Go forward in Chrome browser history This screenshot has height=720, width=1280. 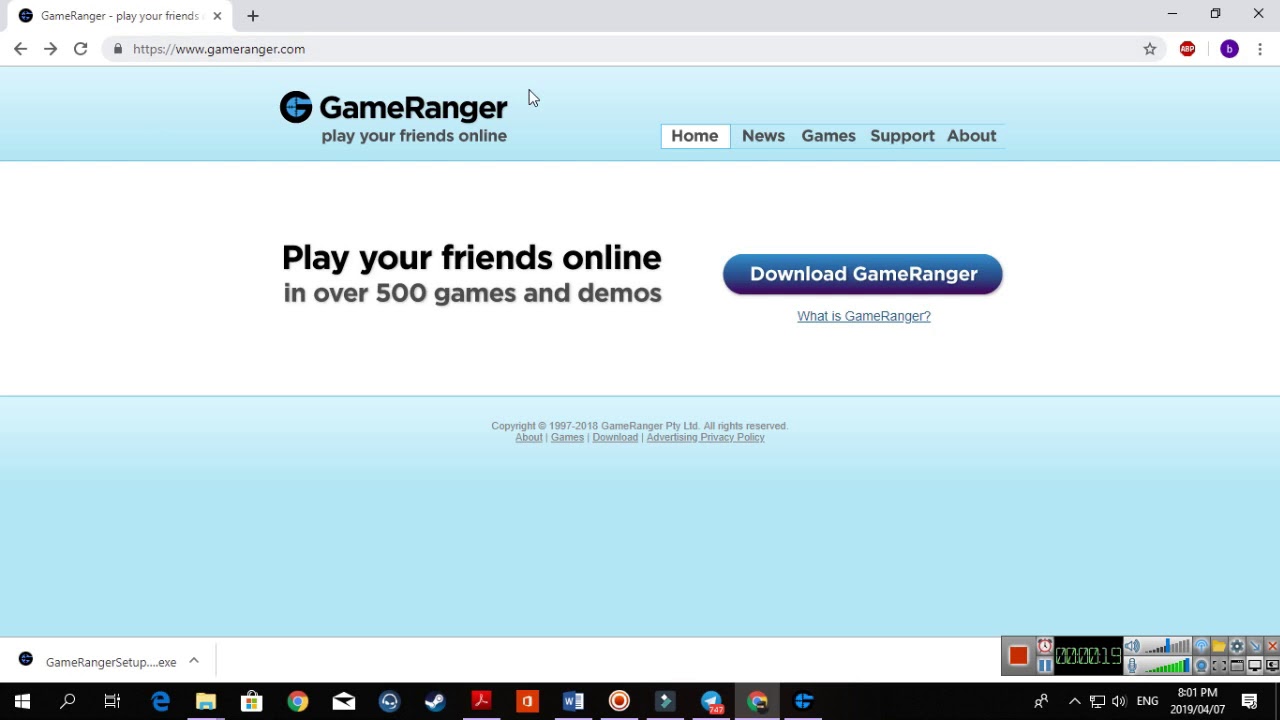[50, 49]
